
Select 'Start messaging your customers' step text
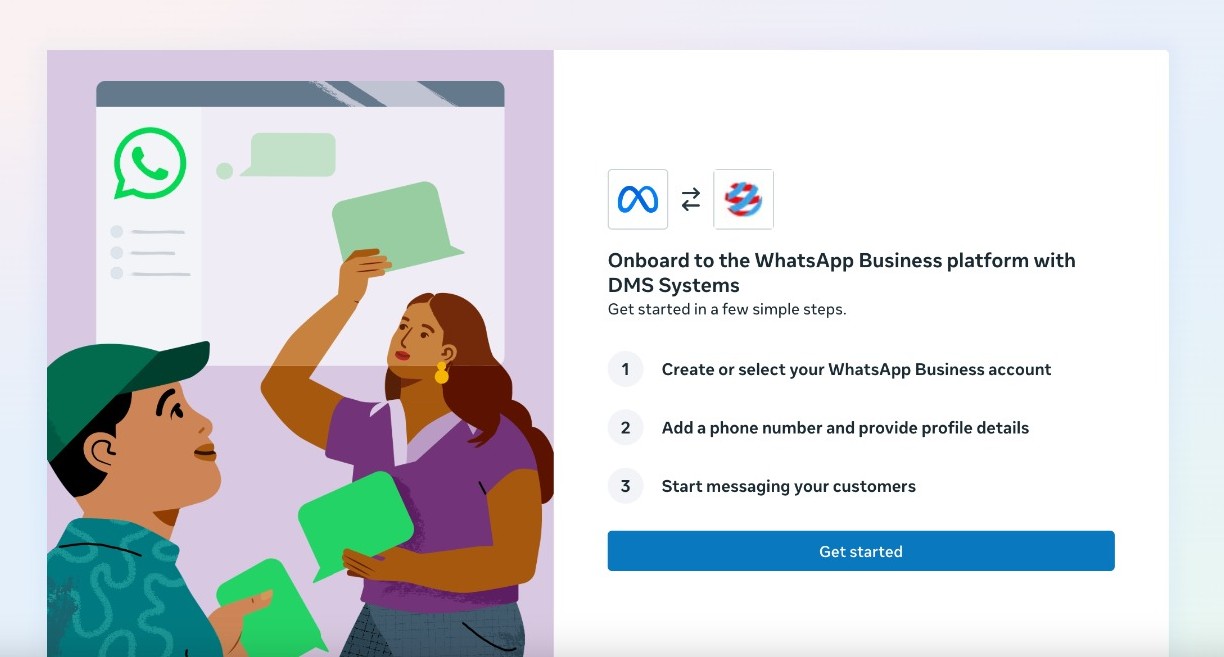[789, 486]
